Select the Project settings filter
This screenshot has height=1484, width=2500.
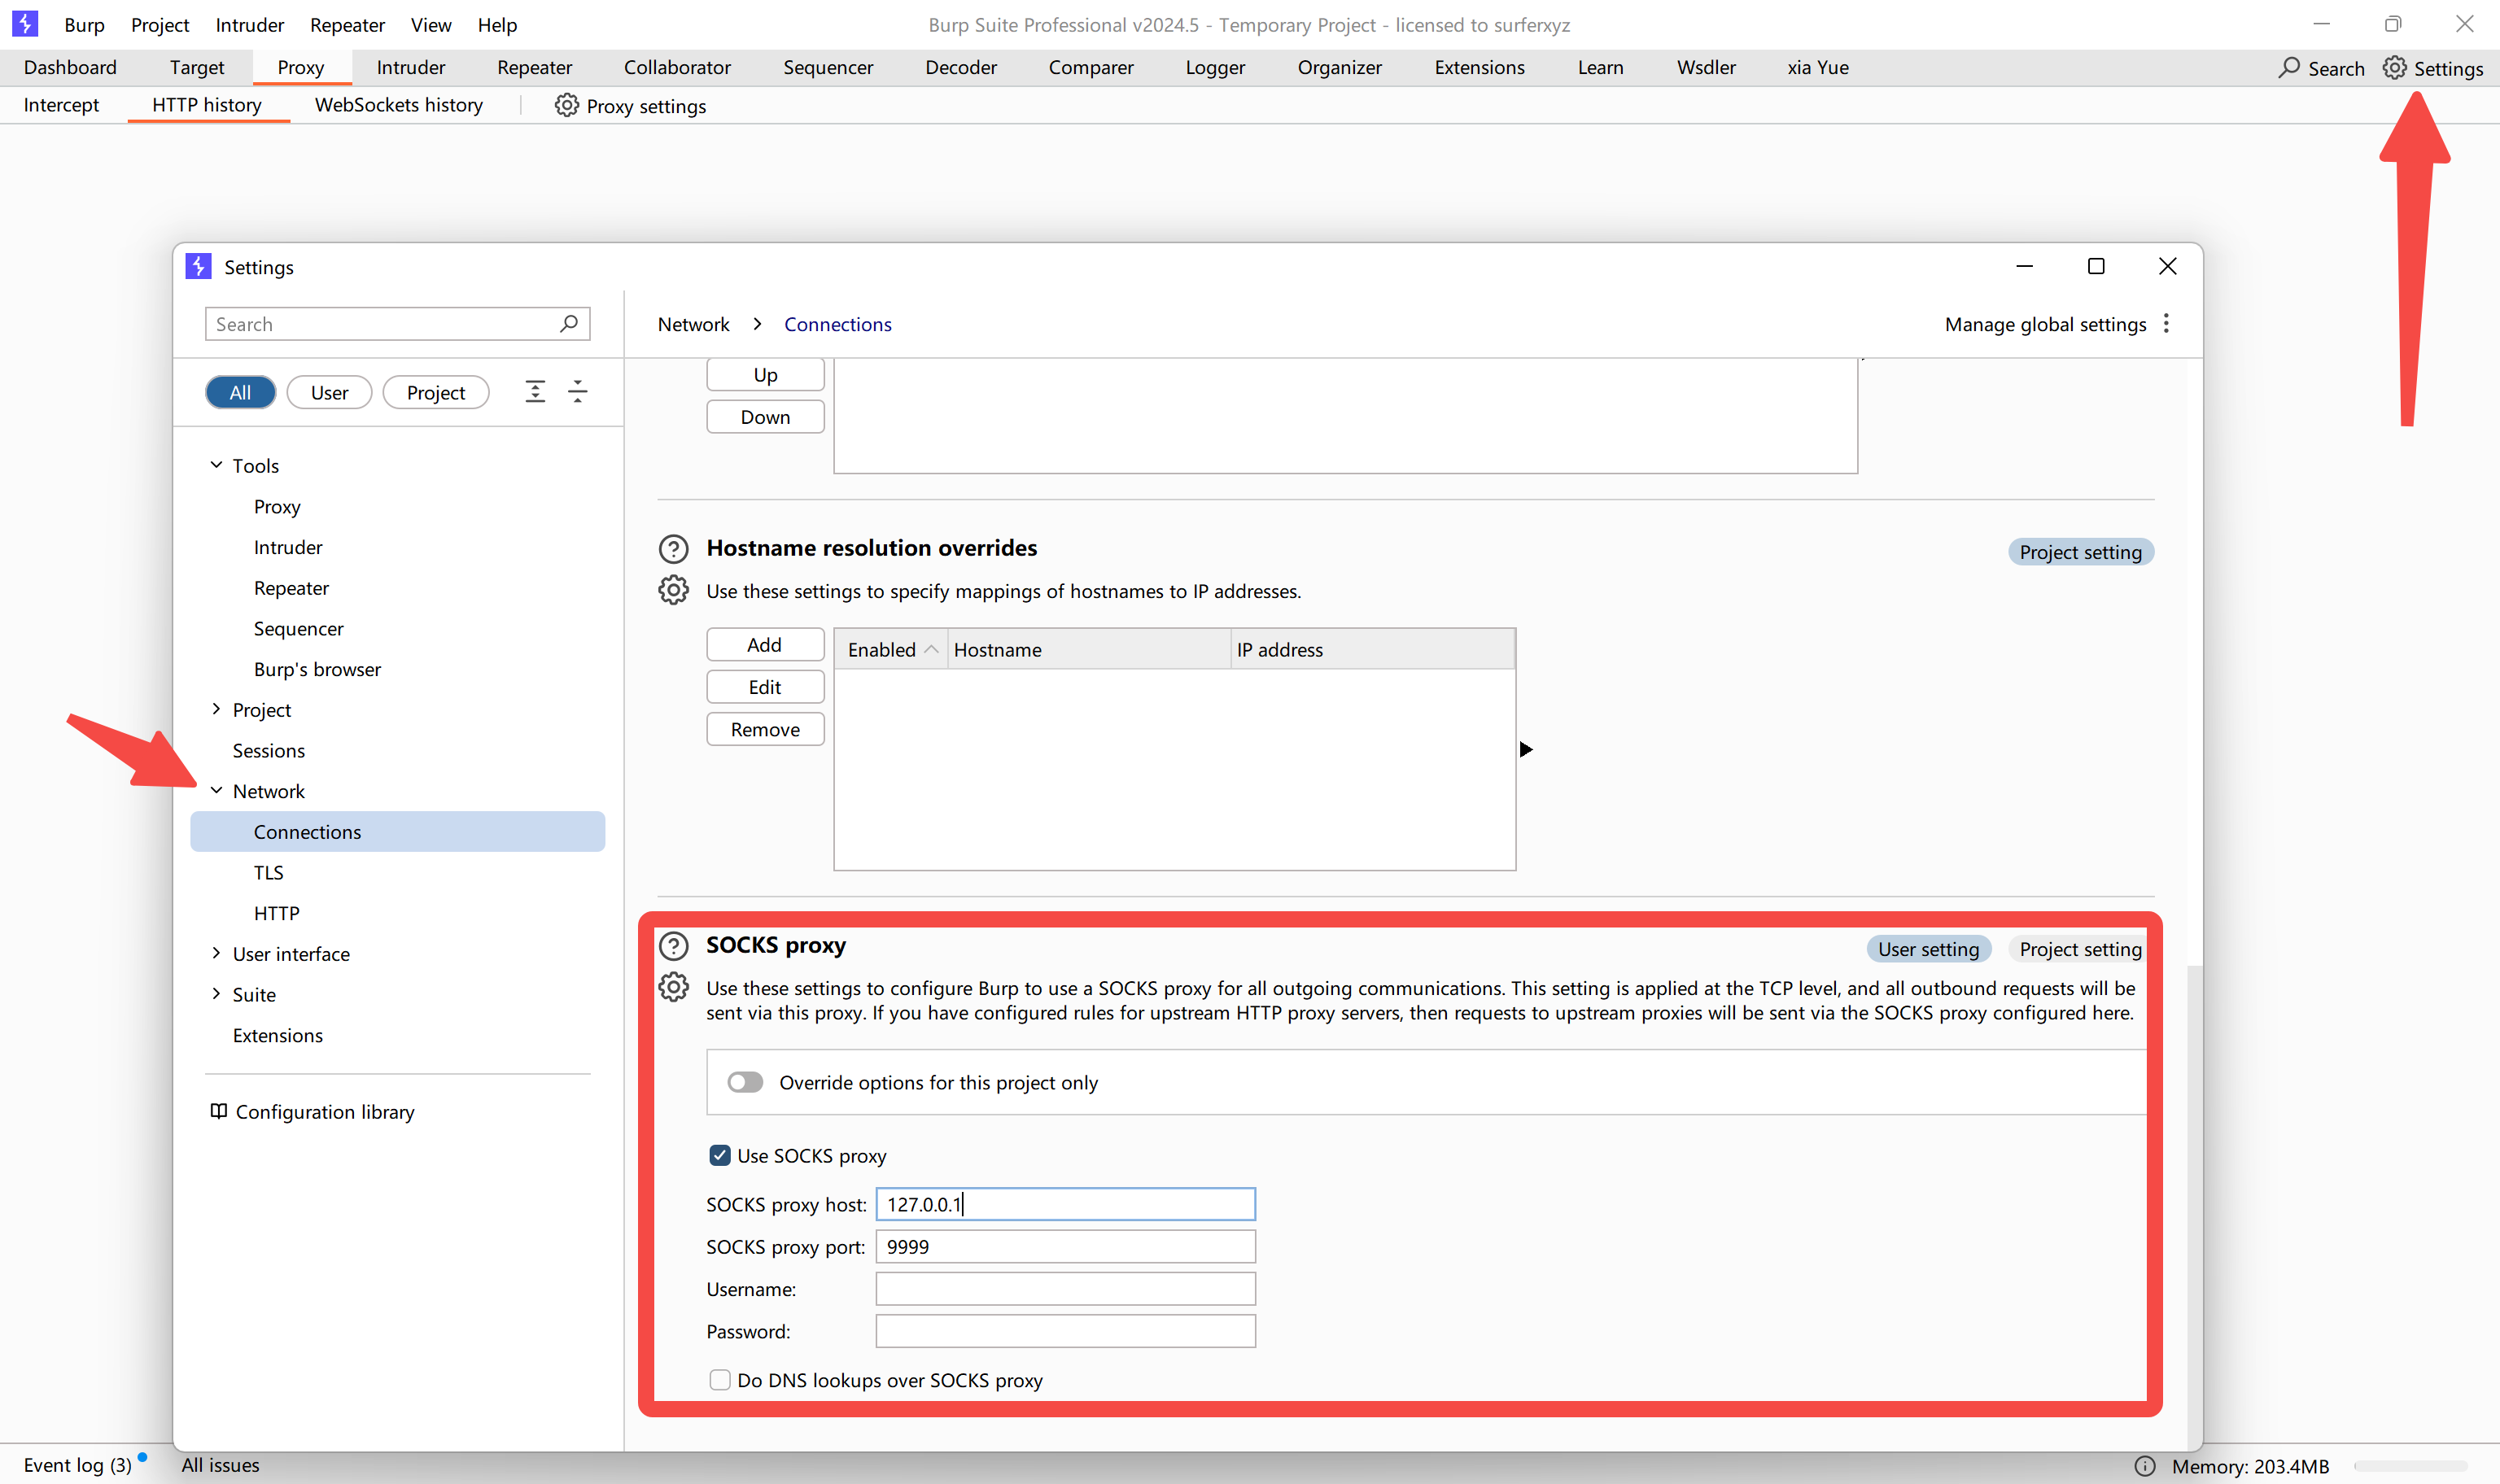436,392
